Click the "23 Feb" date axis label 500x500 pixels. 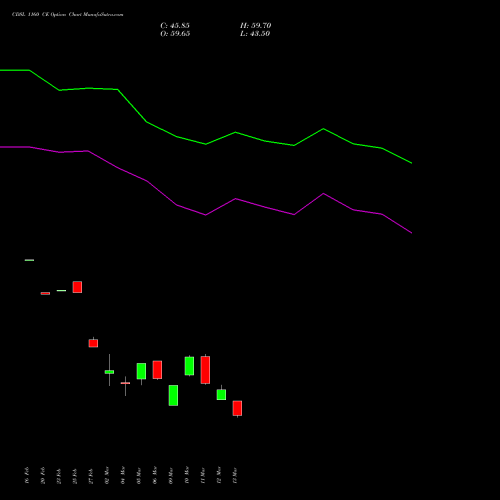59,475
